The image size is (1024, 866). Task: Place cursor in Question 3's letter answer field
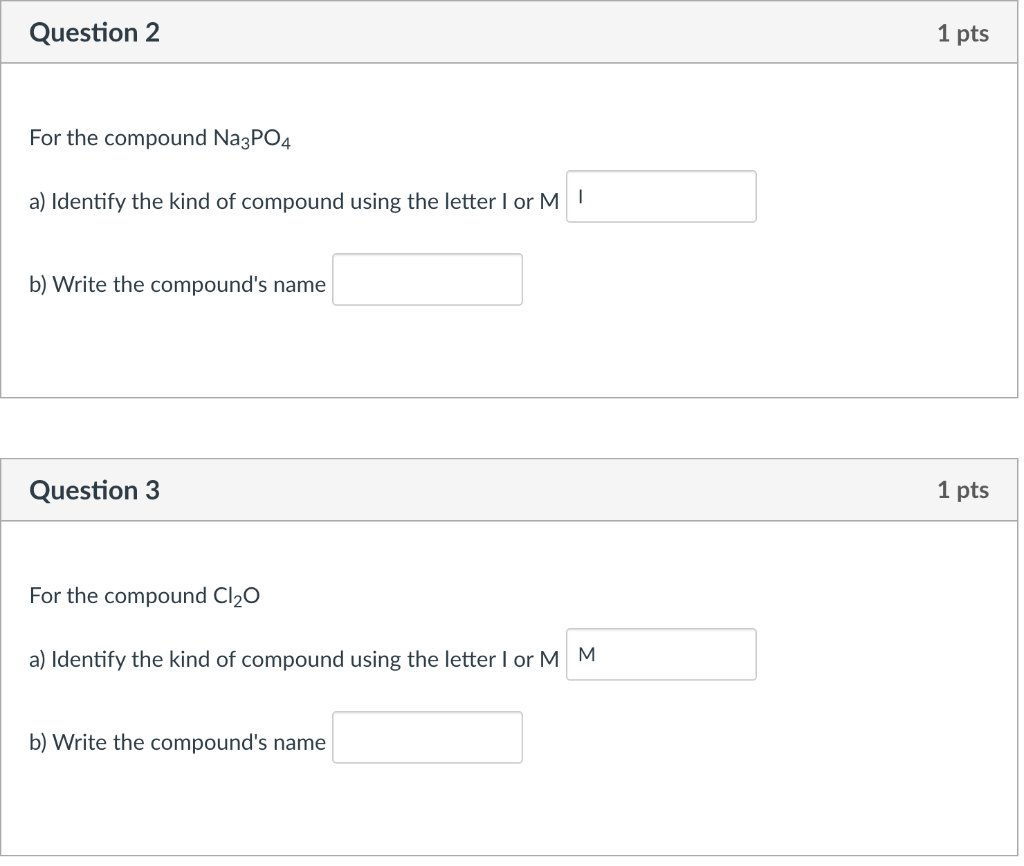tap(660, 654)
